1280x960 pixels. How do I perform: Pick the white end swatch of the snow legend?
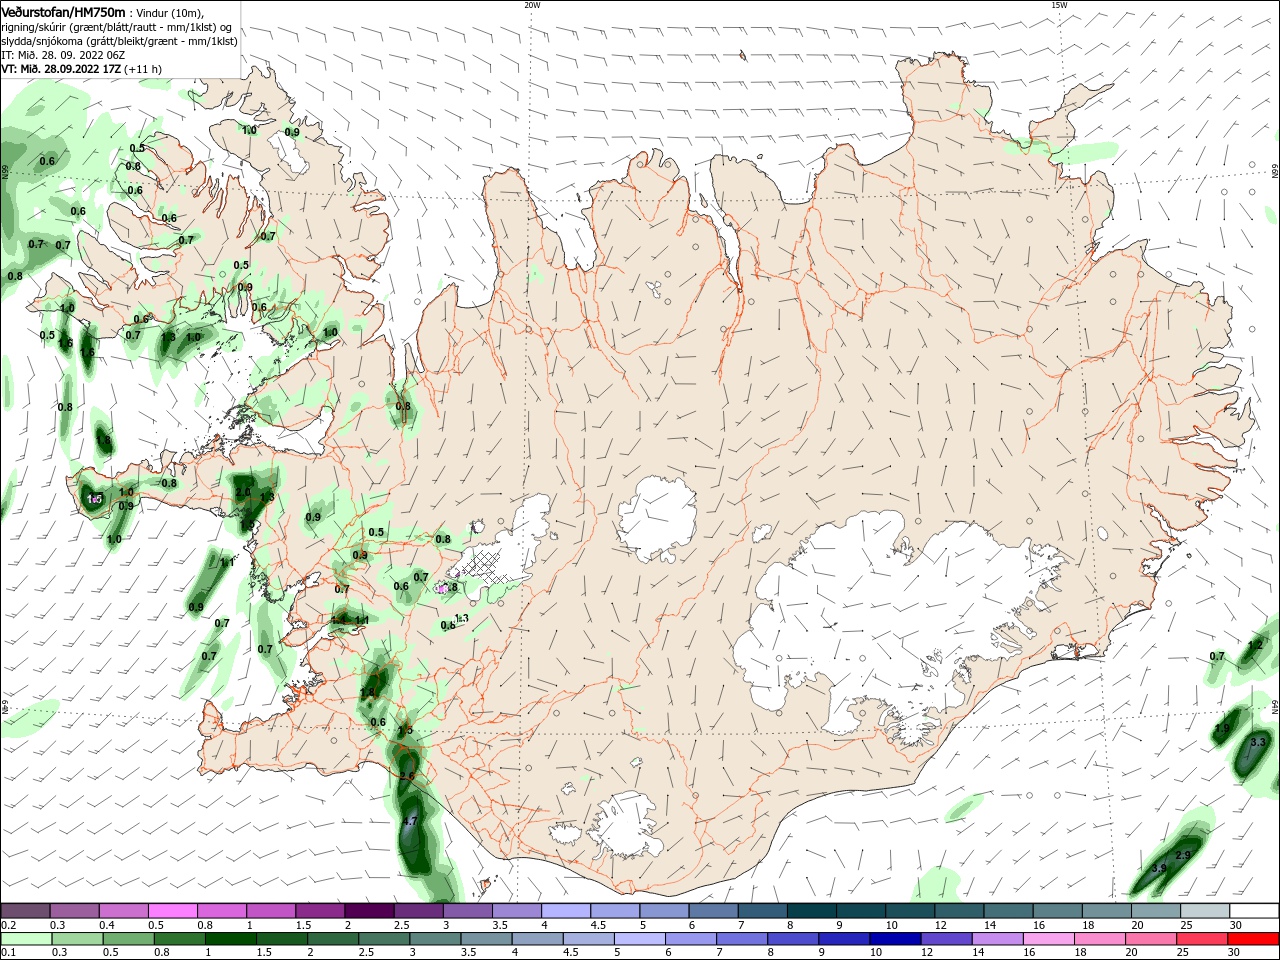1254,910
